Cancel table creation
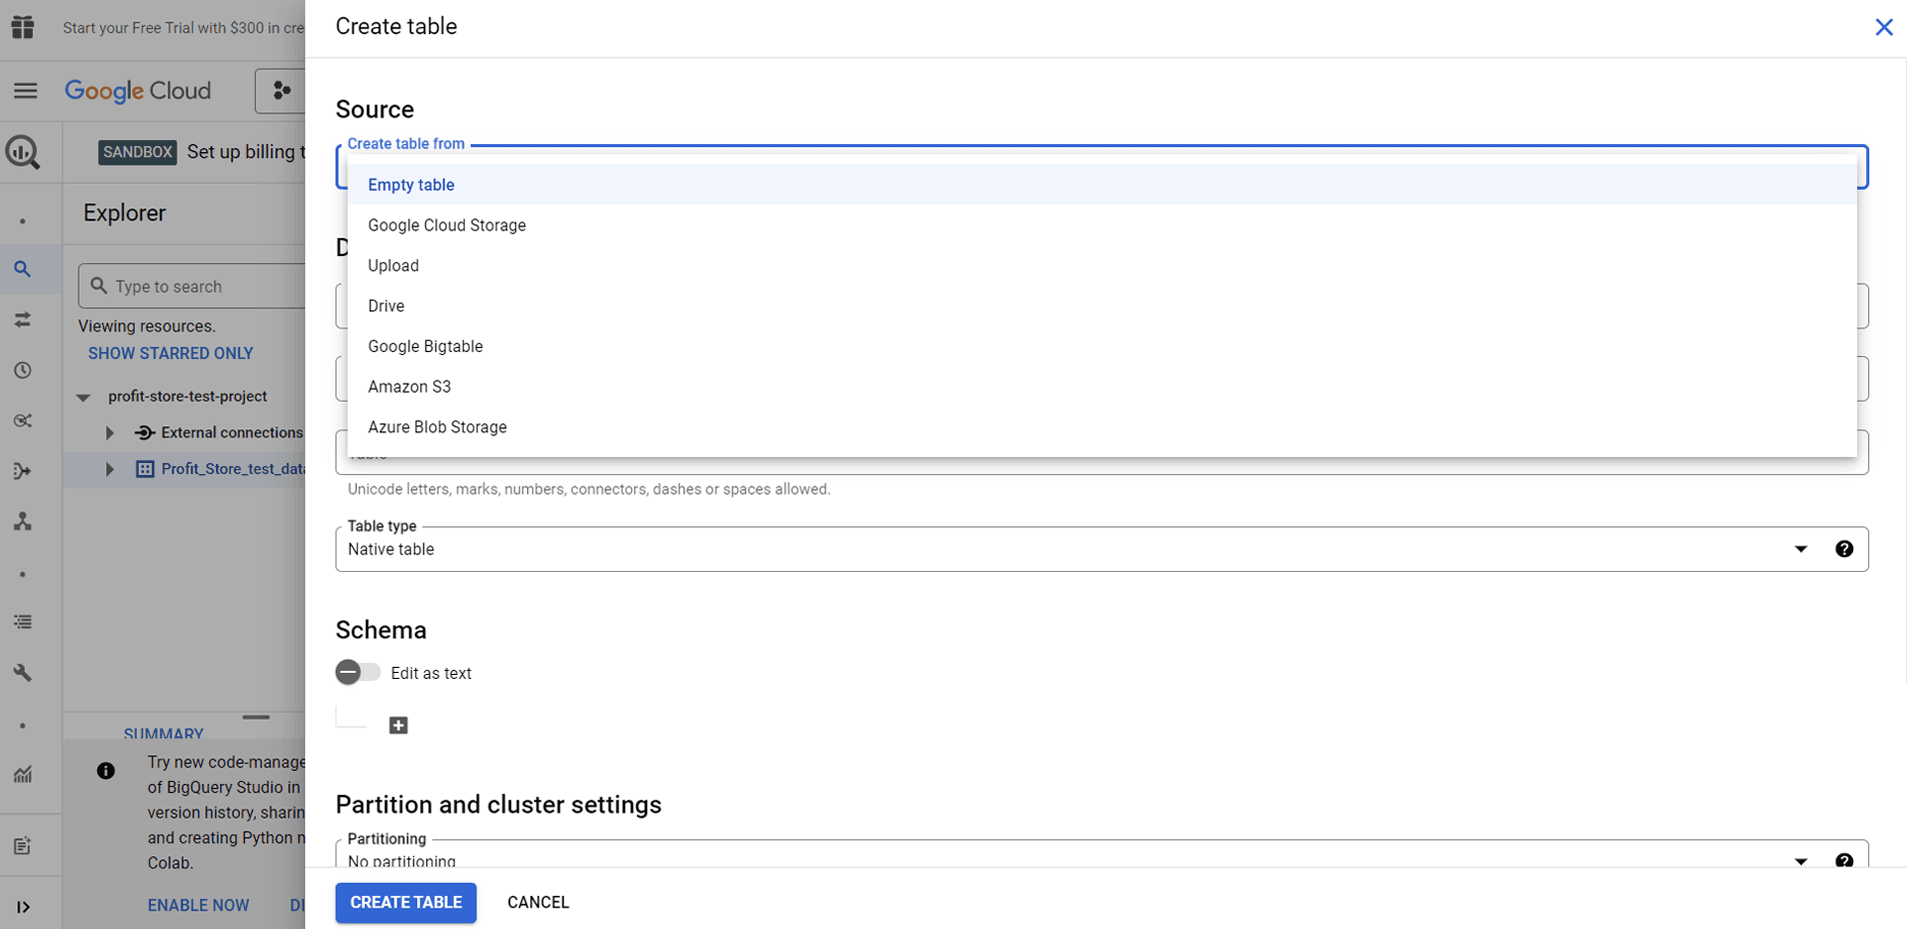The height and width of the screenshot is (929, 1907). click(x=538, y=902)
